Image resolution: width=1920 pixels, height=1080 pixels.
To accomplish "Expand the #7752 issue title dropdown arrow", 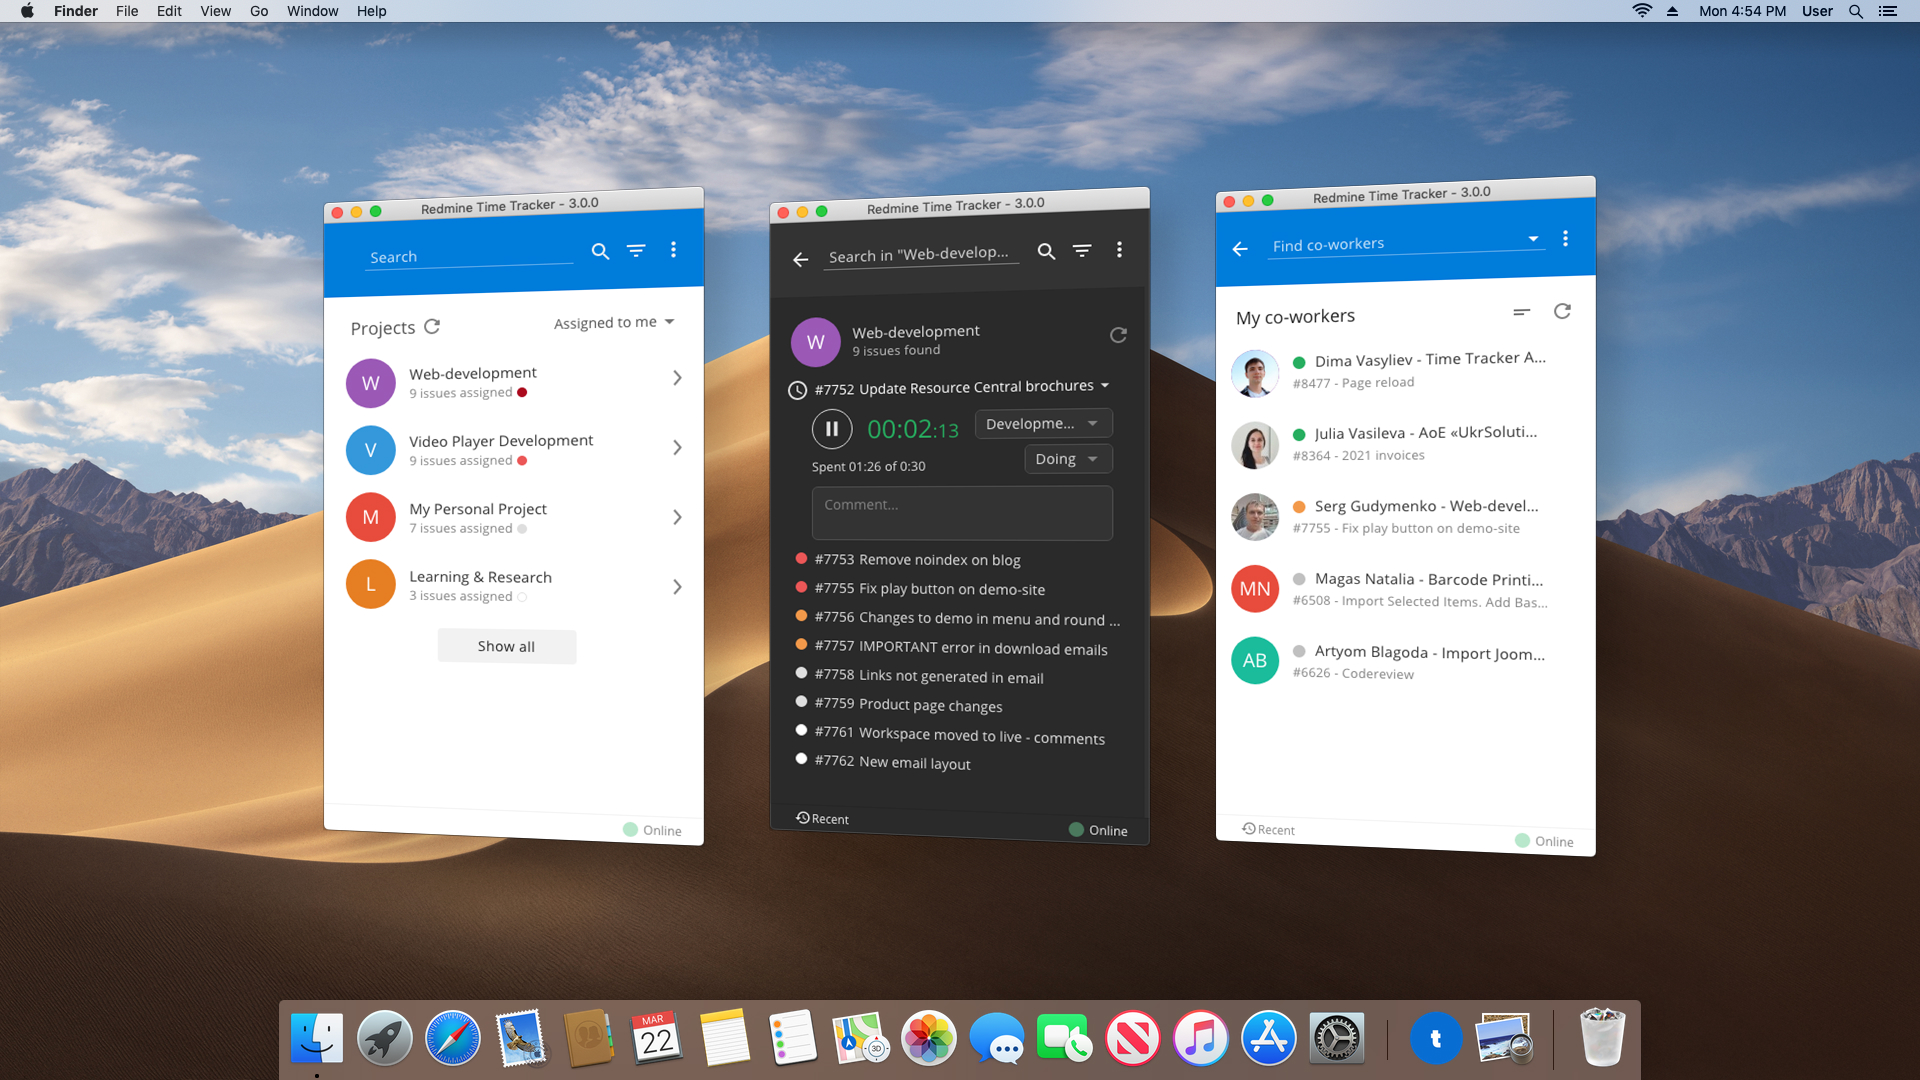I will click(x=1105, y=385).
